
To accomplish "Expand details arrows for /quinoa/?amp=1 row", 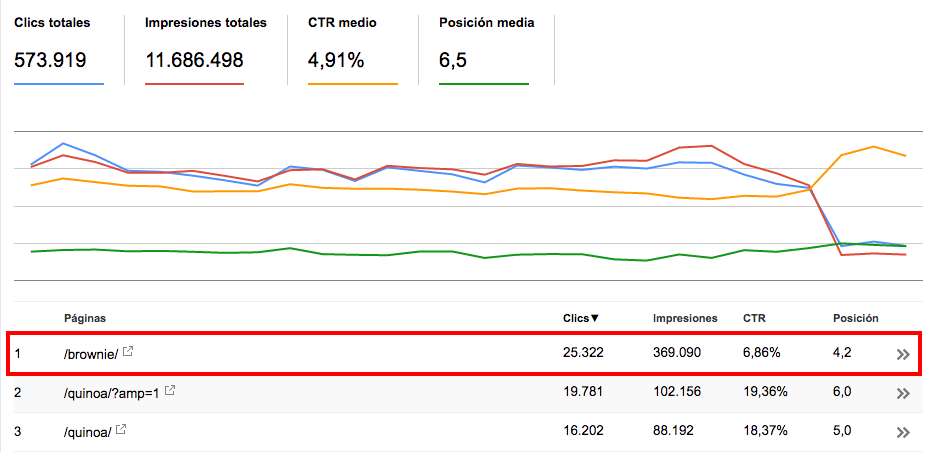I will 902,394.
